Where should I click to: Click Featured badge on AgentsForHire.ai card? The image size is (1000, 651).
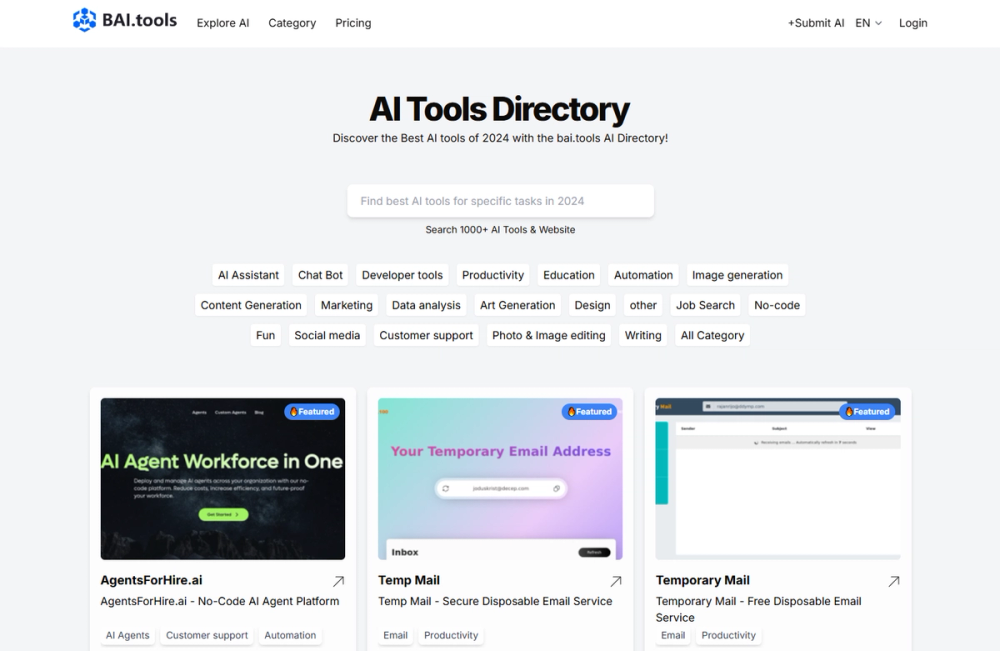(312, 412)
